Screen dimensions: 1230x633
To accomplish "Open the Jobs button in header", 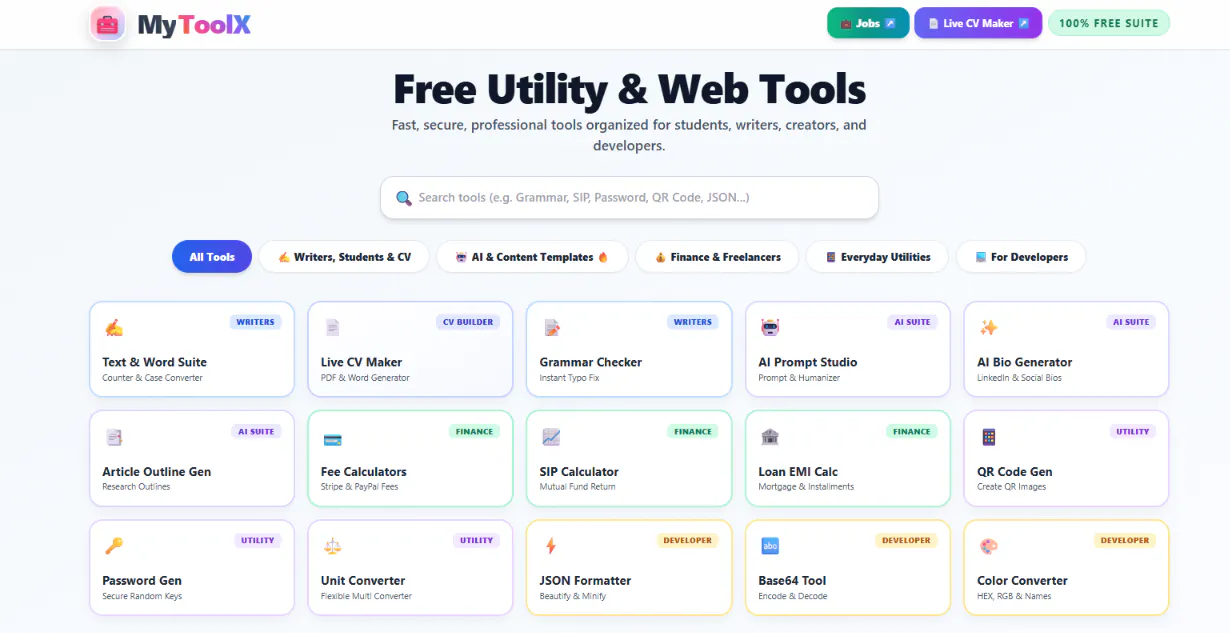I will click(x=868, y=23).
